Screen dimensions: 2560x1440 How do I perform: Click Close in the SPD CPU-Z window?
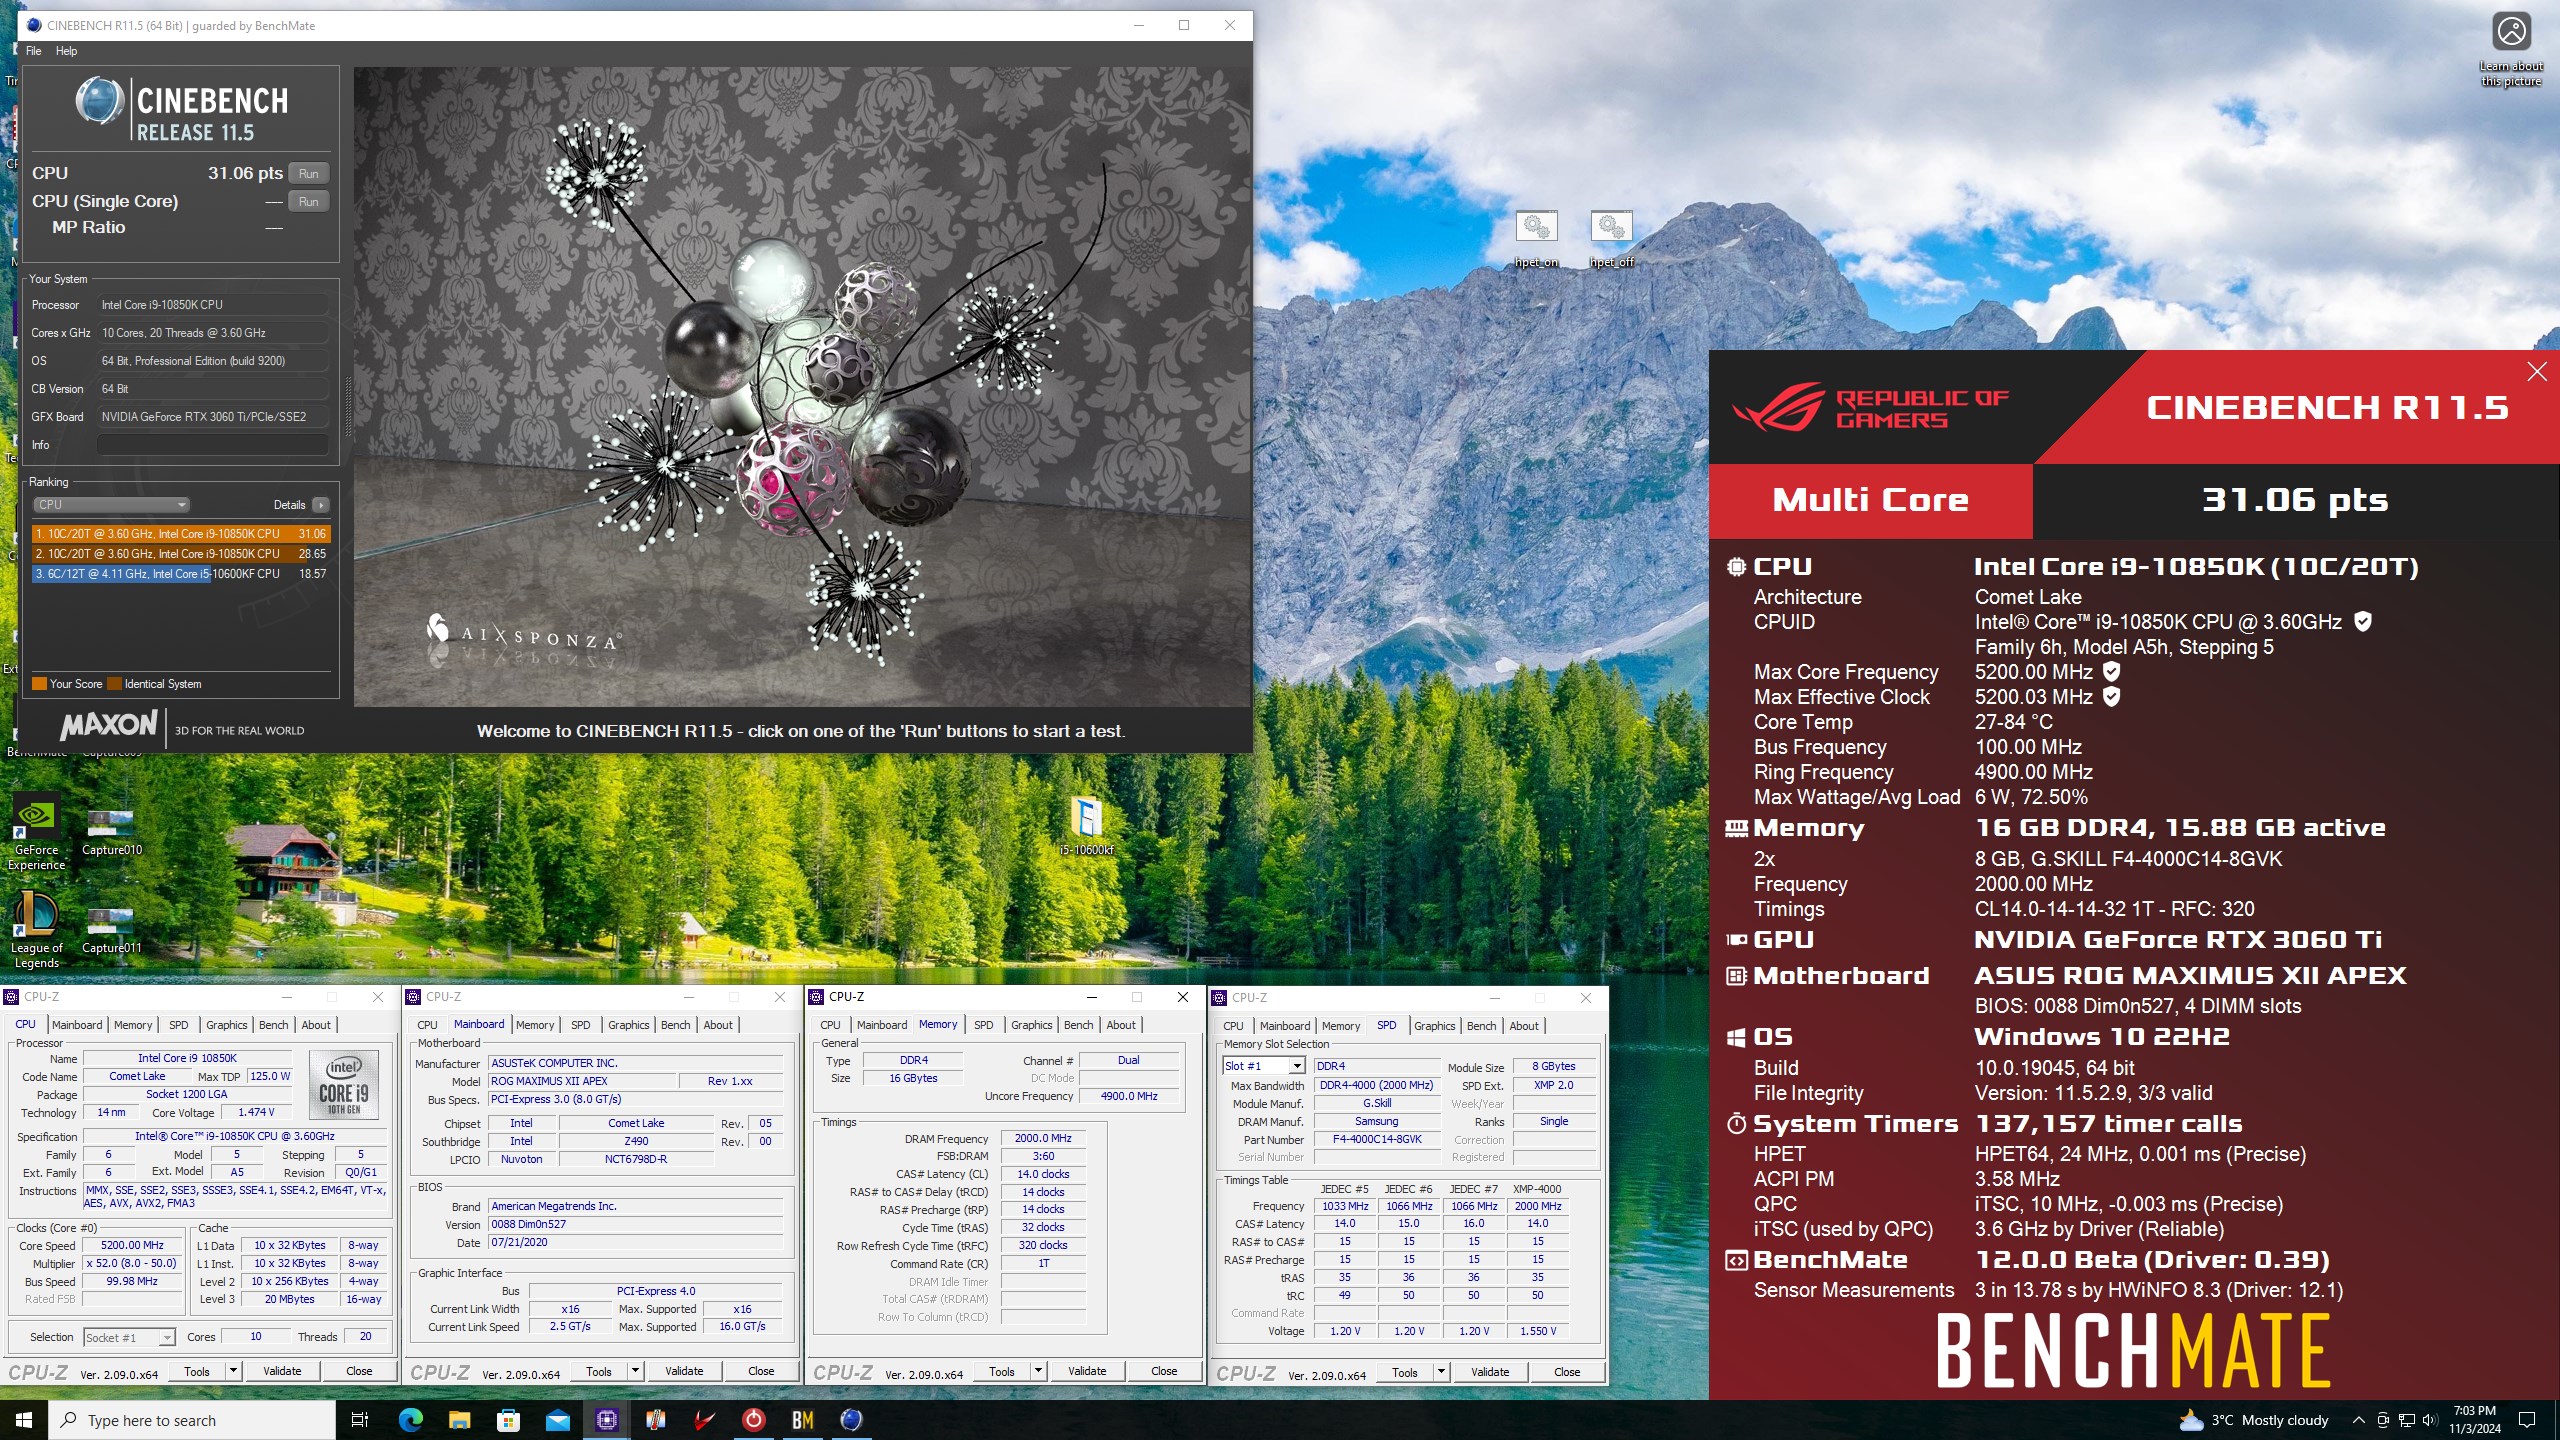pyautogui.click(x=1567, y=1372)
